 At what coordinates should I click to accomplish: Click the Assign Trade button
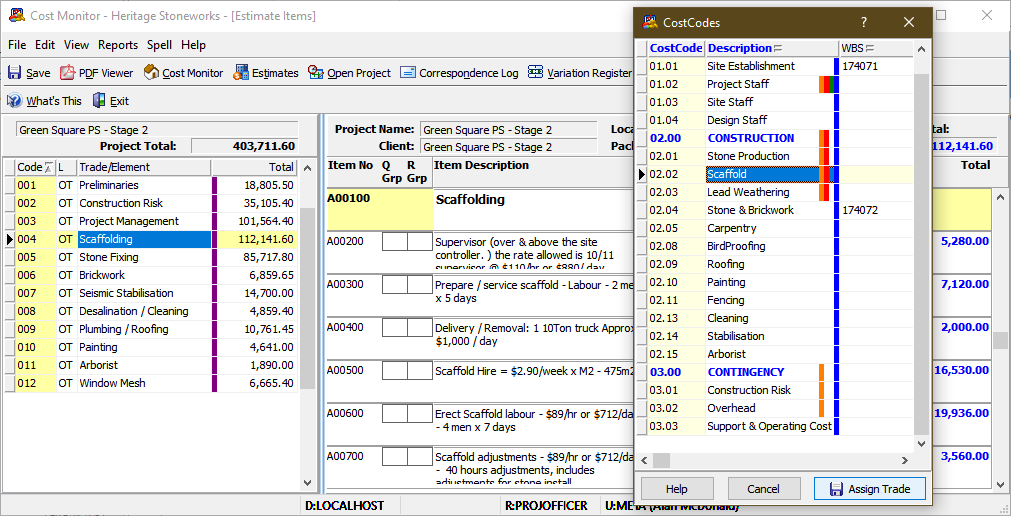point(870,489)
